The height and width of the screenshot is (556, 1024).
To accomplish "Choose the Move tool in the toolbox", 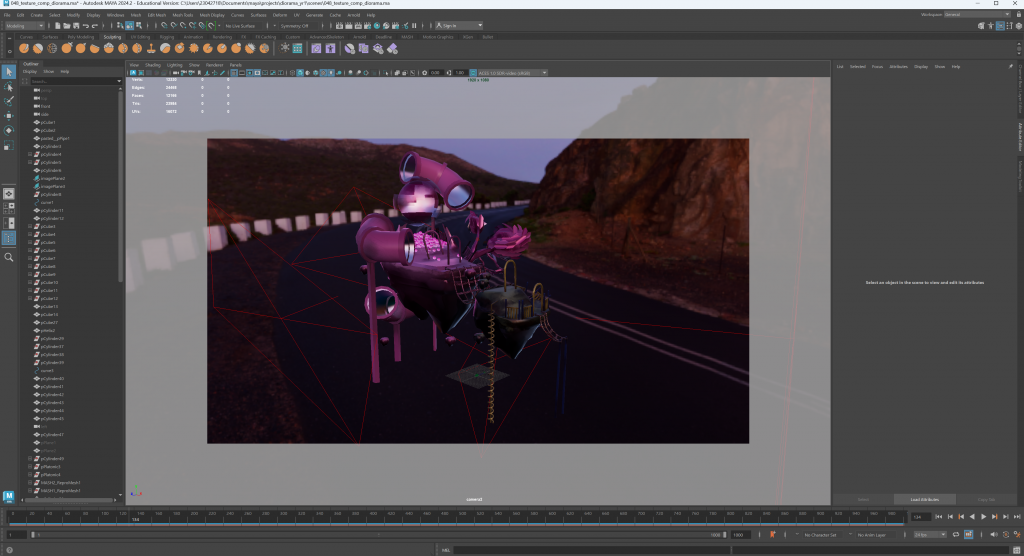I will click(x=8, y=116).
